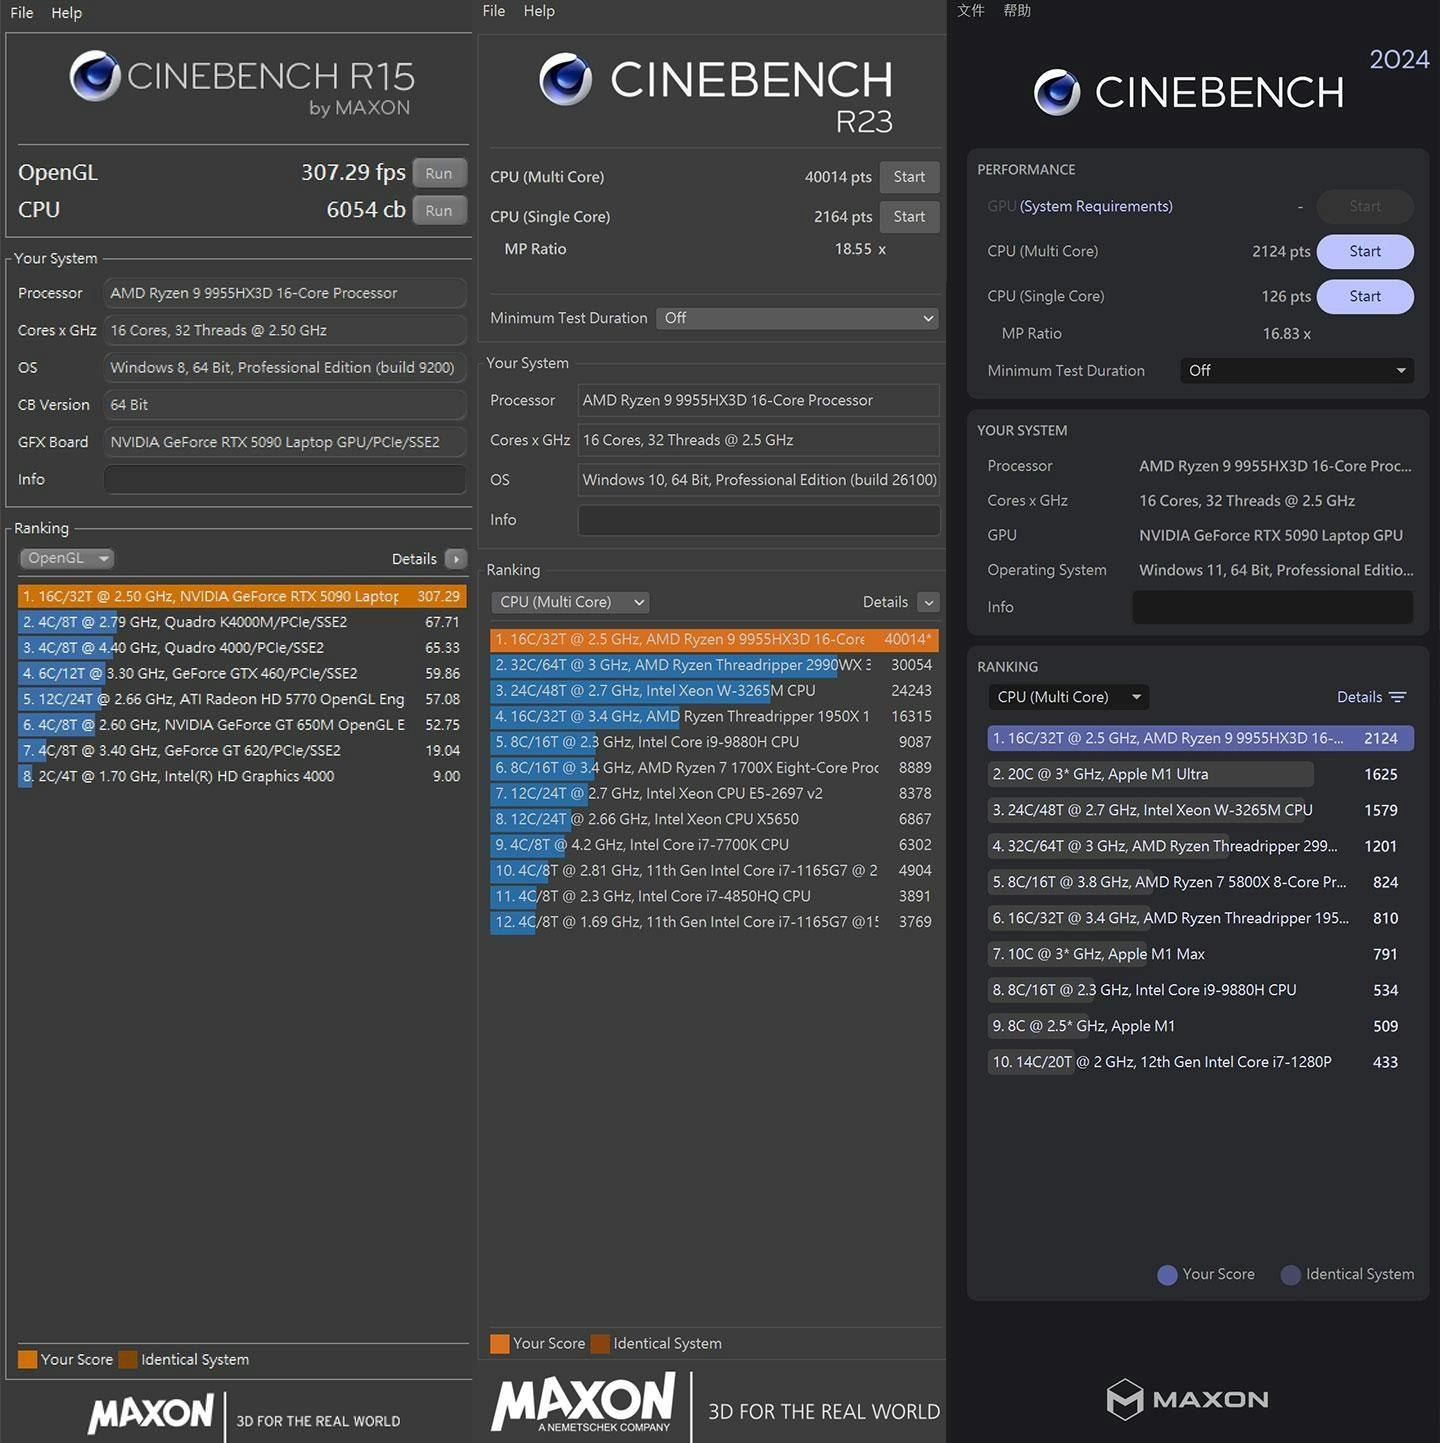Select Threadripper 1950X row in R23

tap(714, 716)
